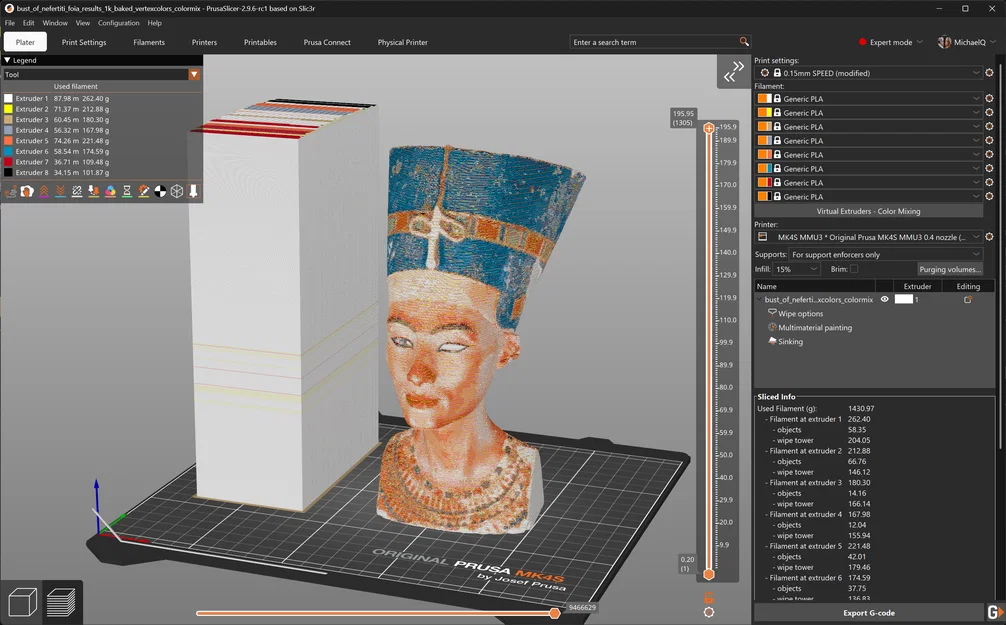Open slider settings cog below vertical slider
Screen dimensions: 1006x625
pyautogui.click(x=708, y=612)
